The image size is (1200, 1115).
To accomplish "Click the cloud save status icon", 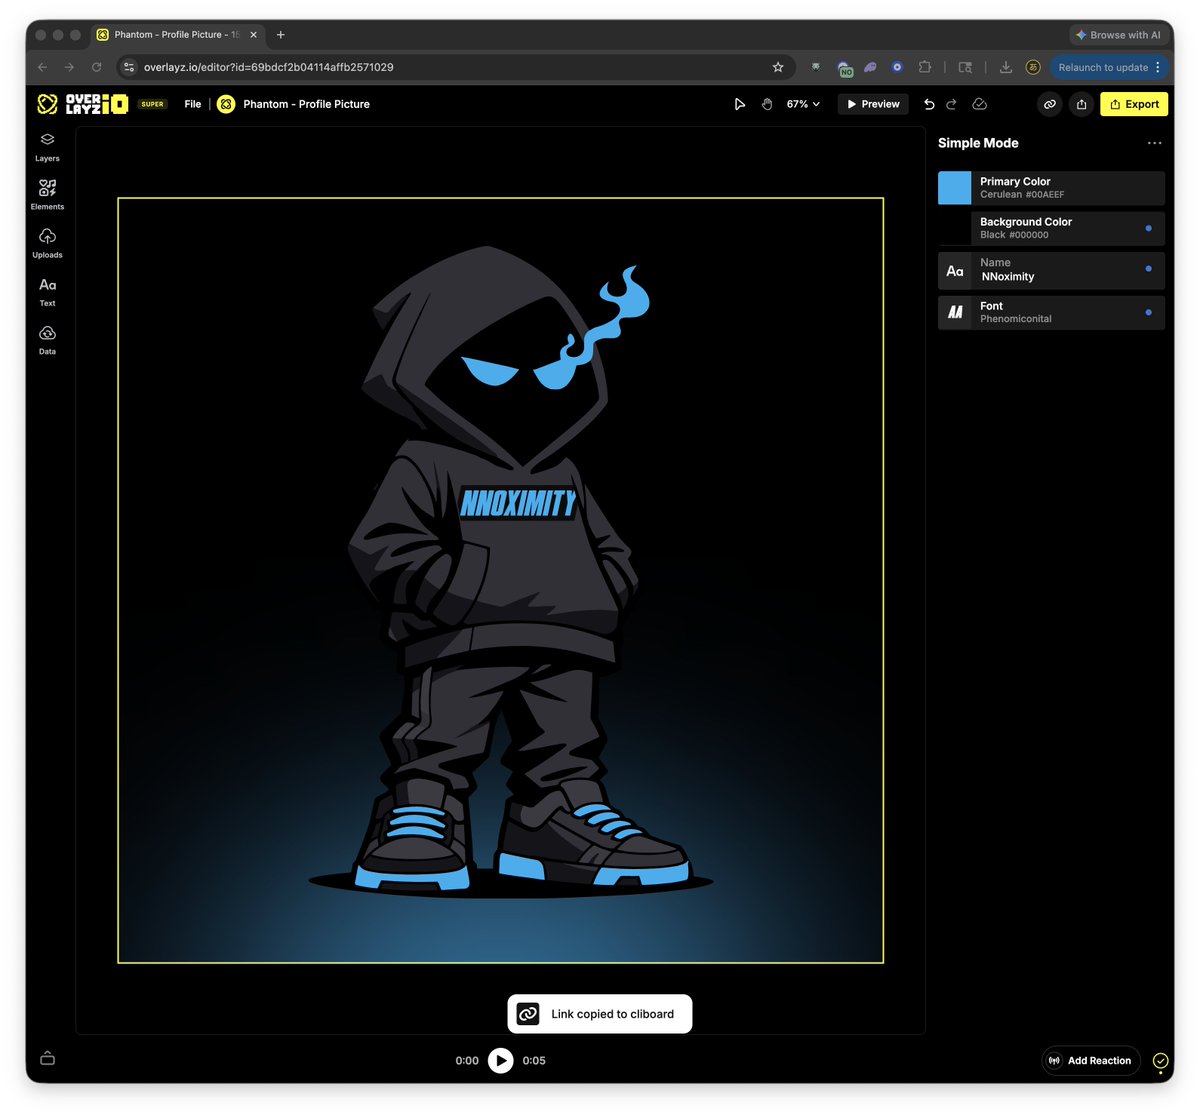I will point(980,103).
